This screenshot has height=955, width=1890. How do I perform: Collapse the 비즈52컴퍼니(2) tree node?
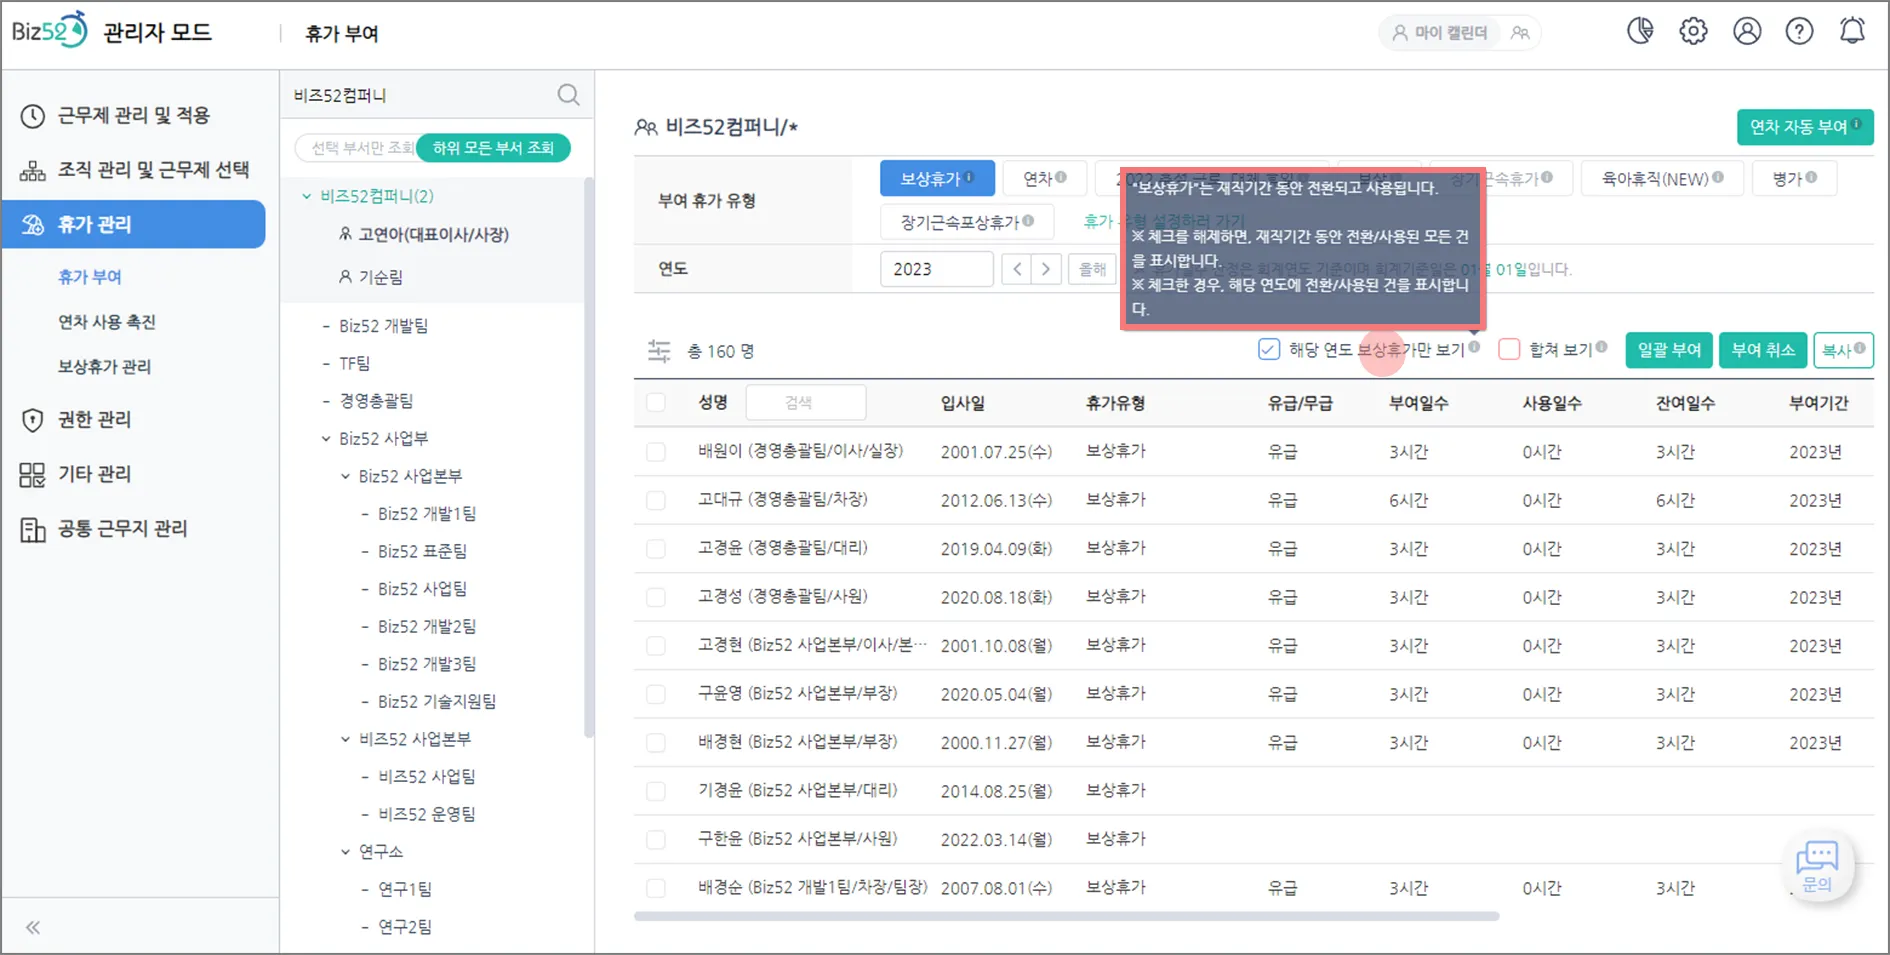pos(307,196)
